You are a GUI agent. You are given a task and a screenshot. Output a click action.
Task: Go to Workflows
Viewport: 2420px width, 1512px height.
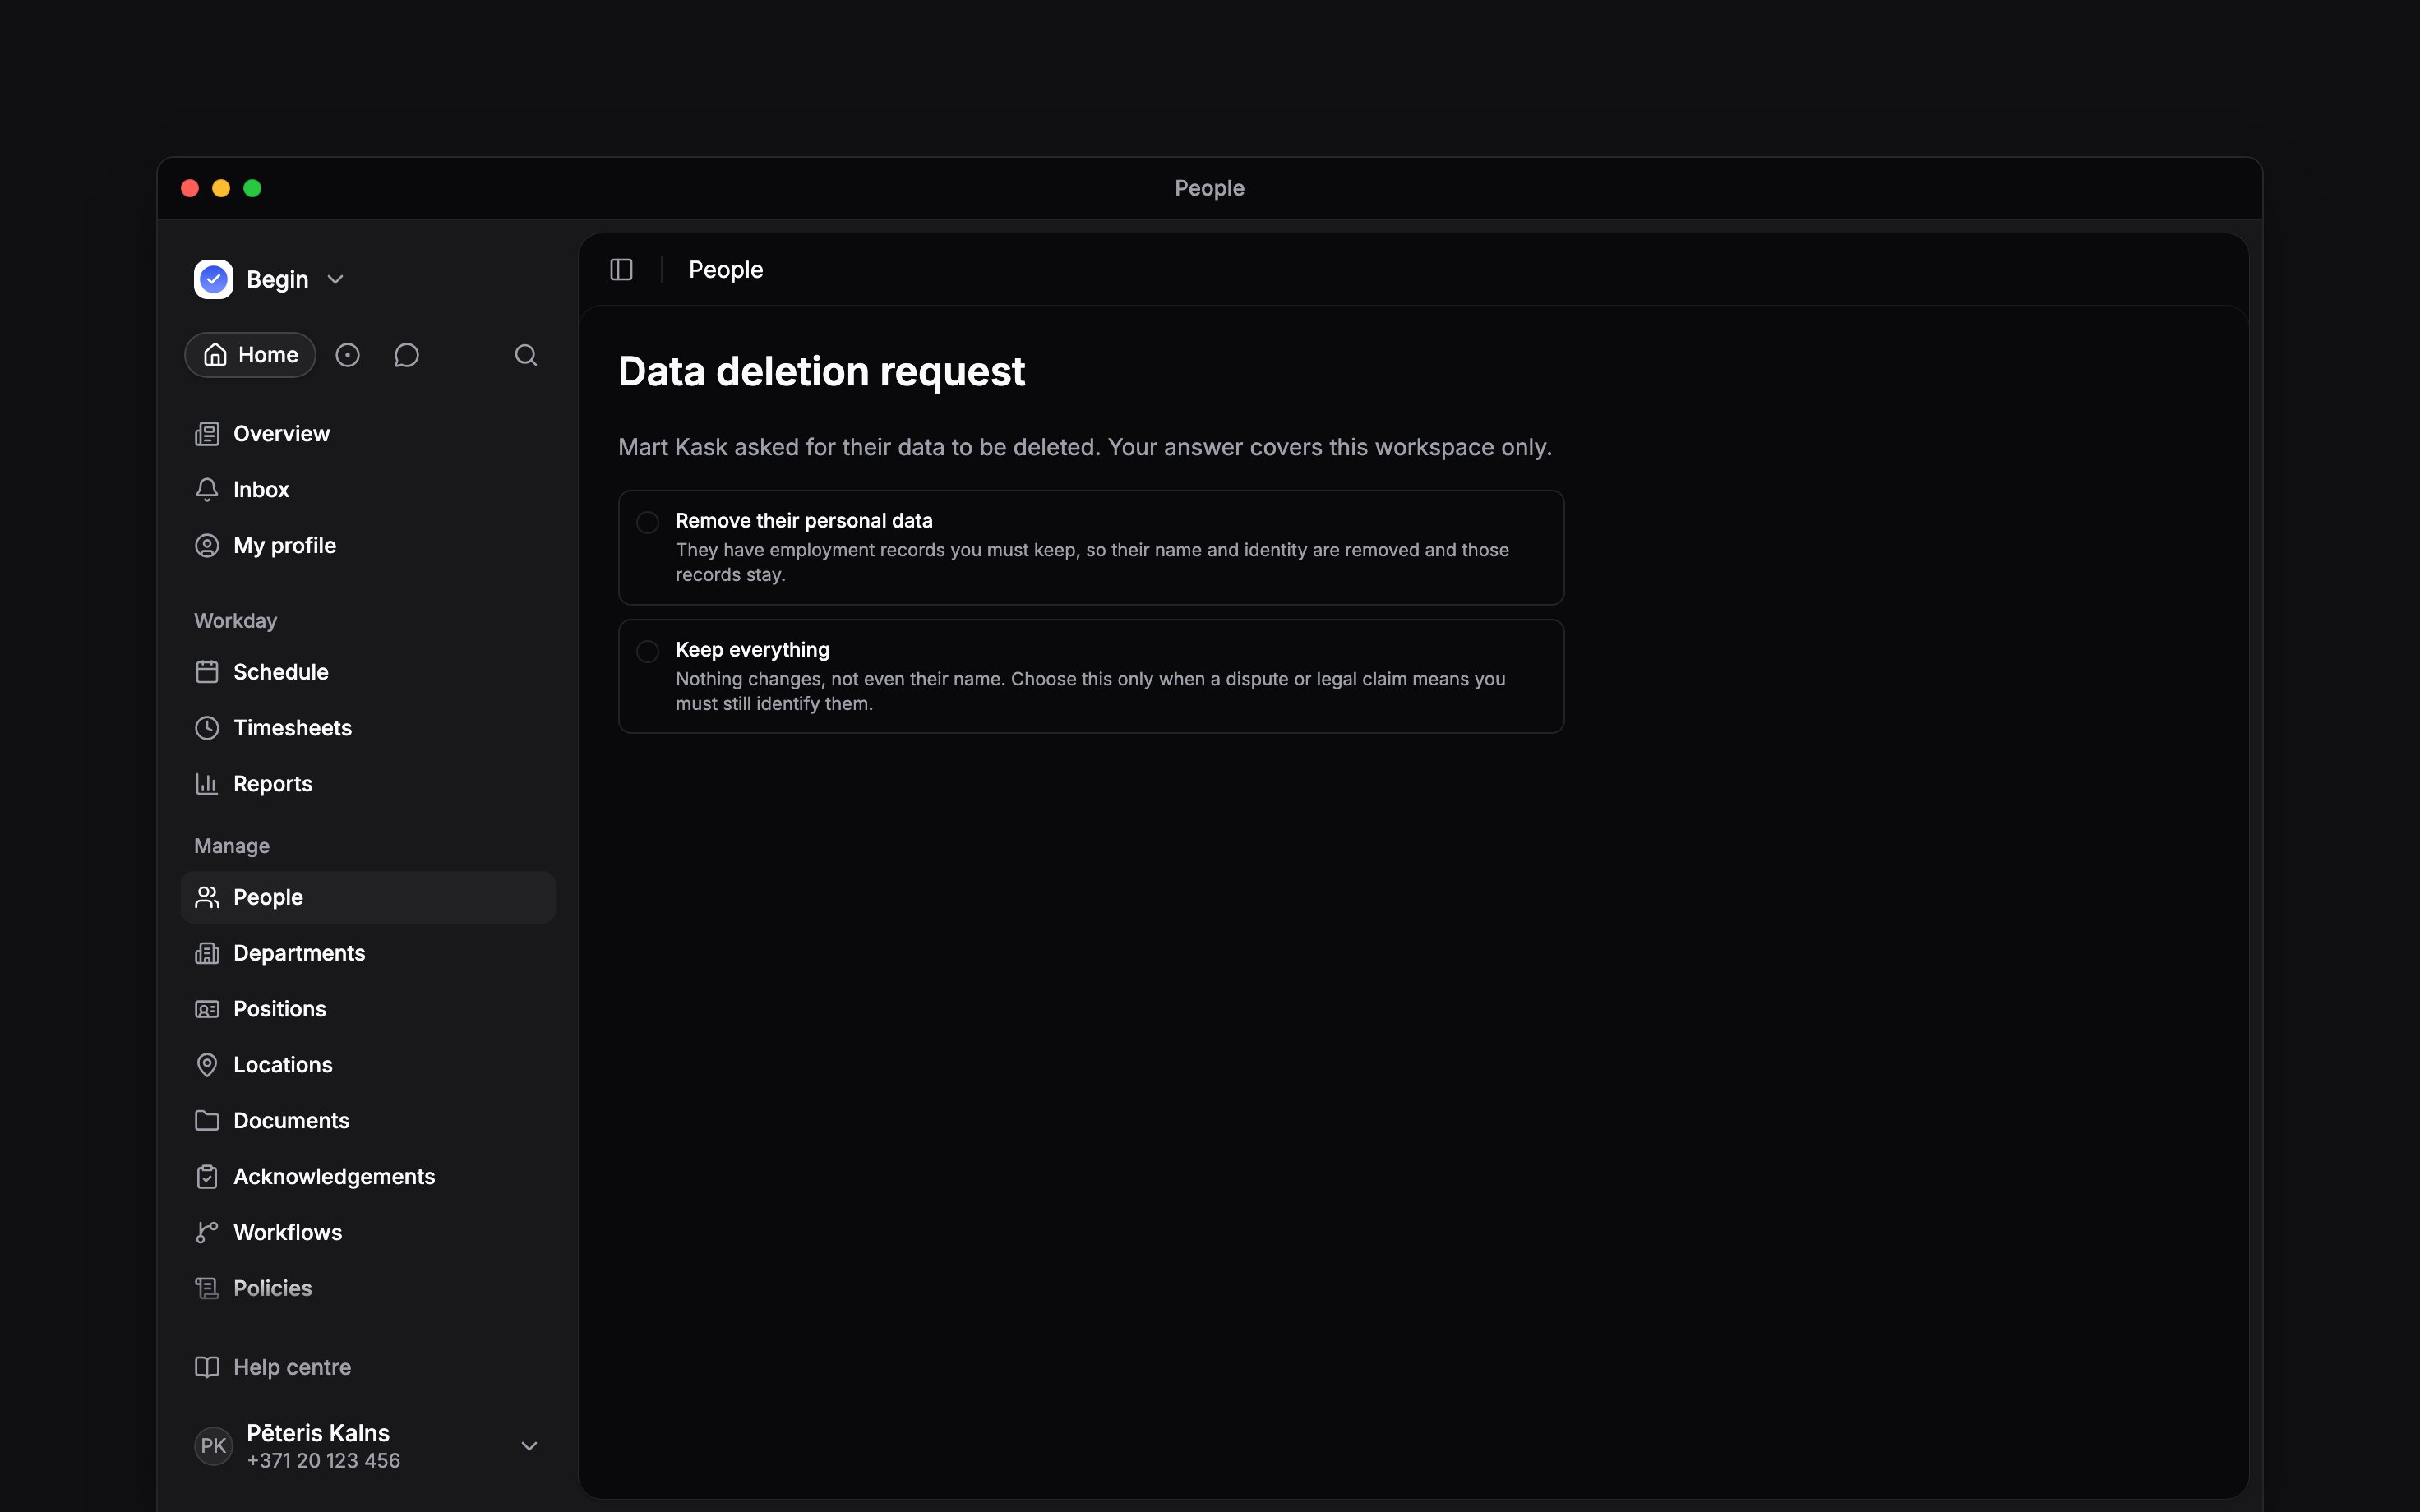368,1233
